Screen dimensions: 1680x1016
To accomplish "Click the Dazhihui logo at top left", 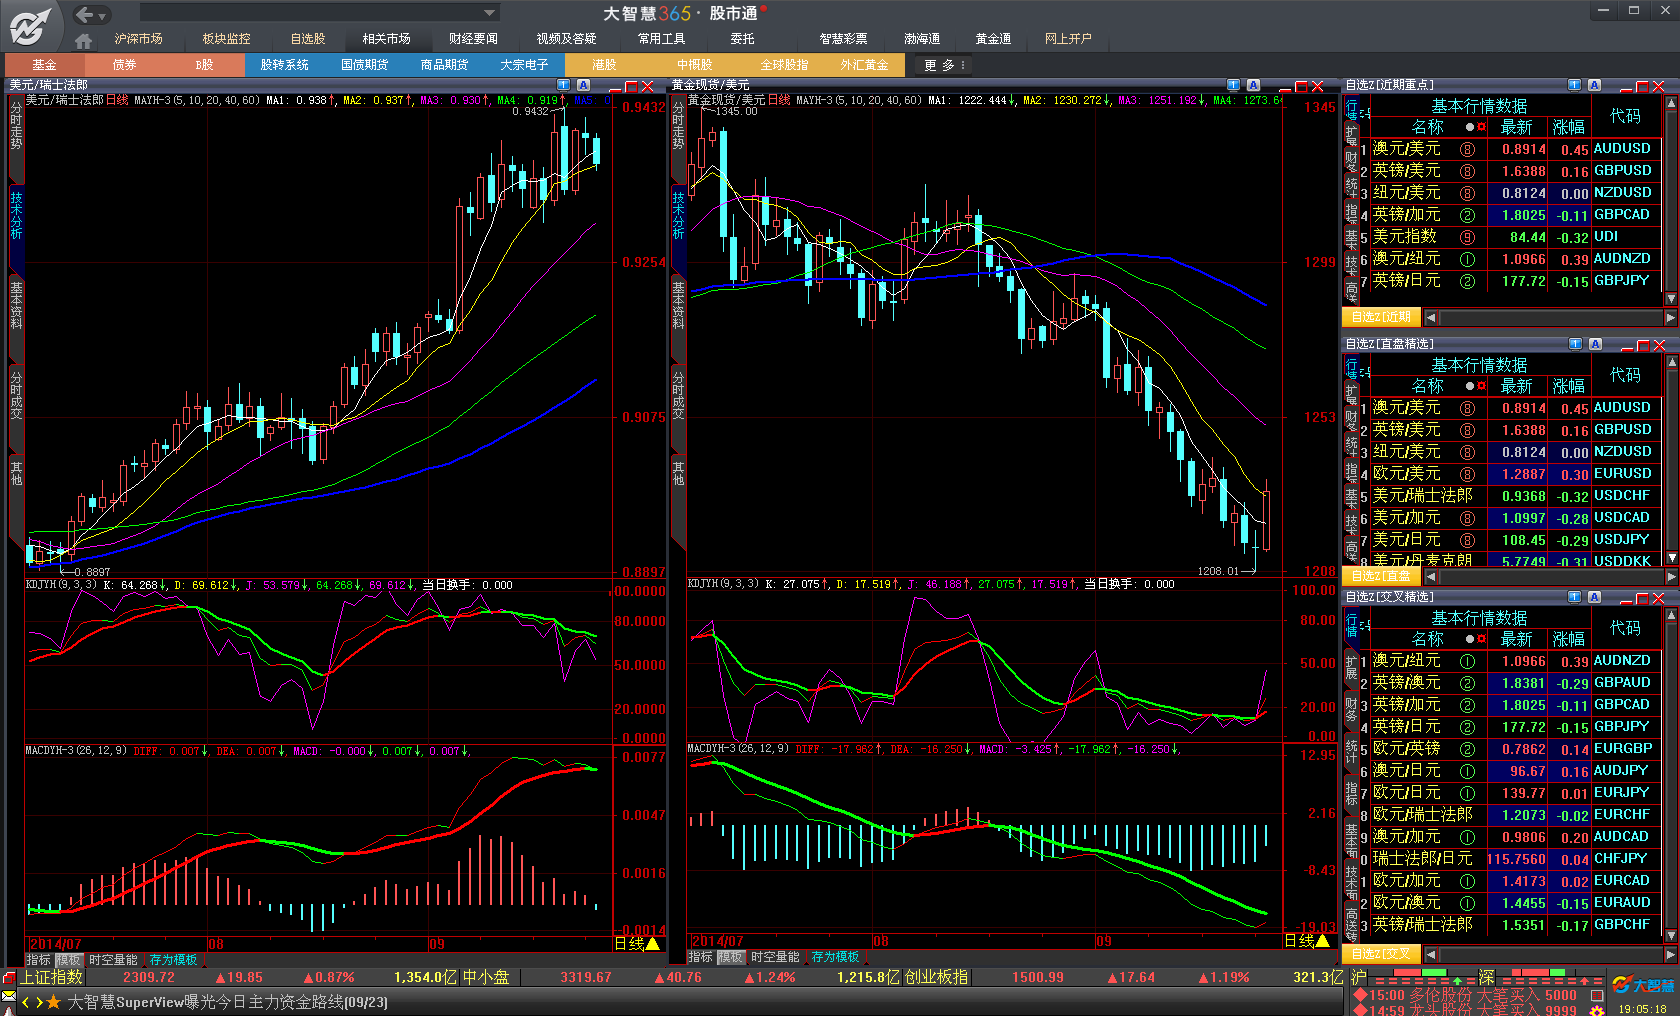I will pyautogui.click(x=31, y=25).
